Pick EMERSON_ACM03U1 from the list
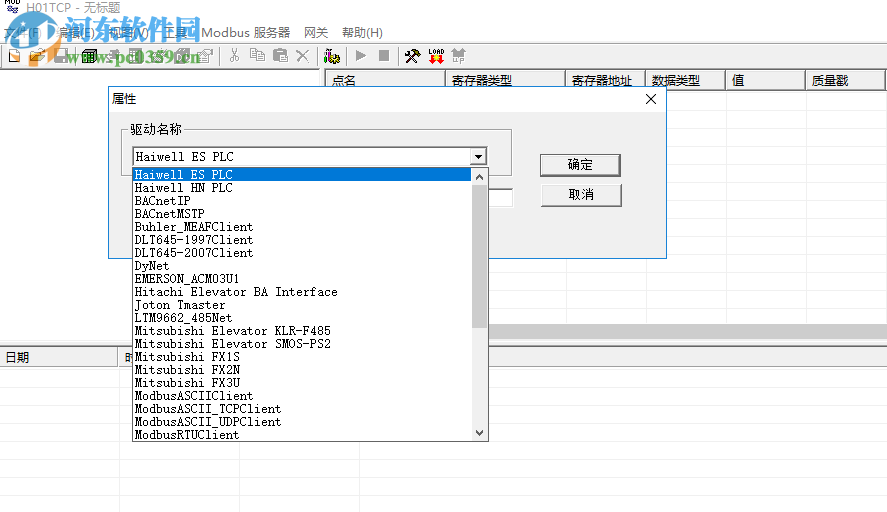This screenshot has height=512, width=887. click(x=302, y=279)
